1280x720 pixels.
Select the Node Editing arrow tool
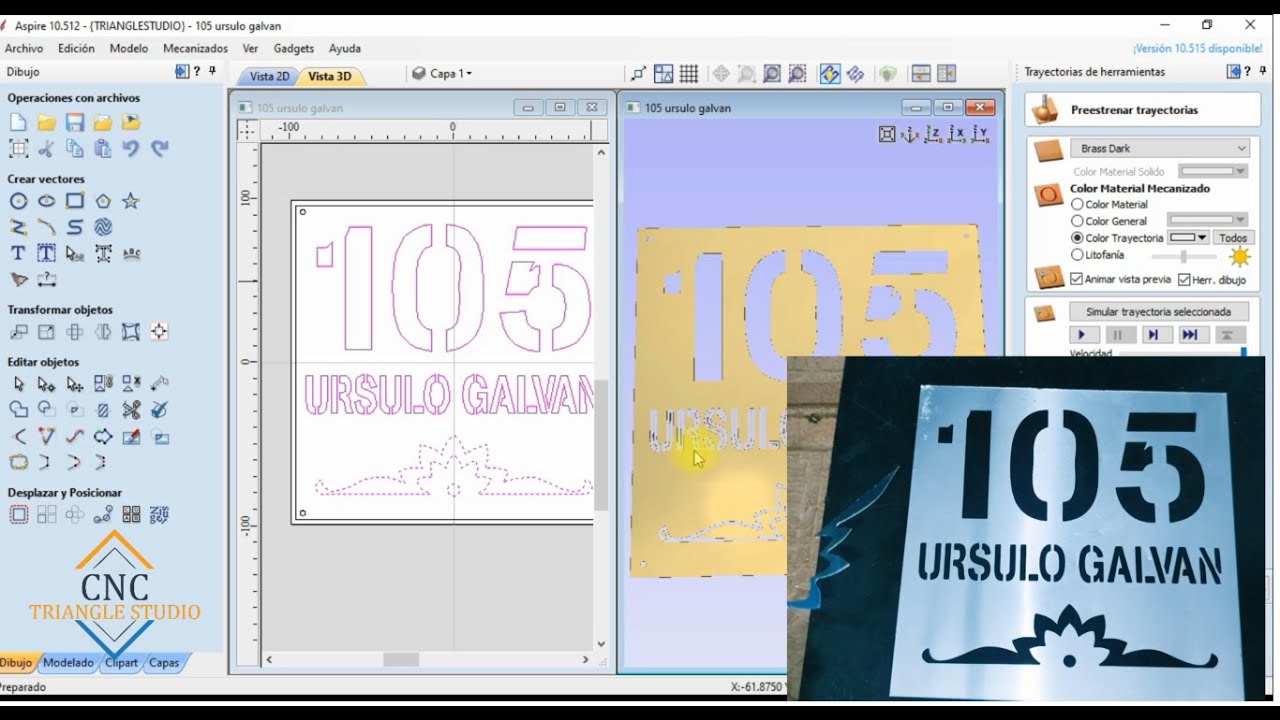pyautogui.click(x=46, y=383)
